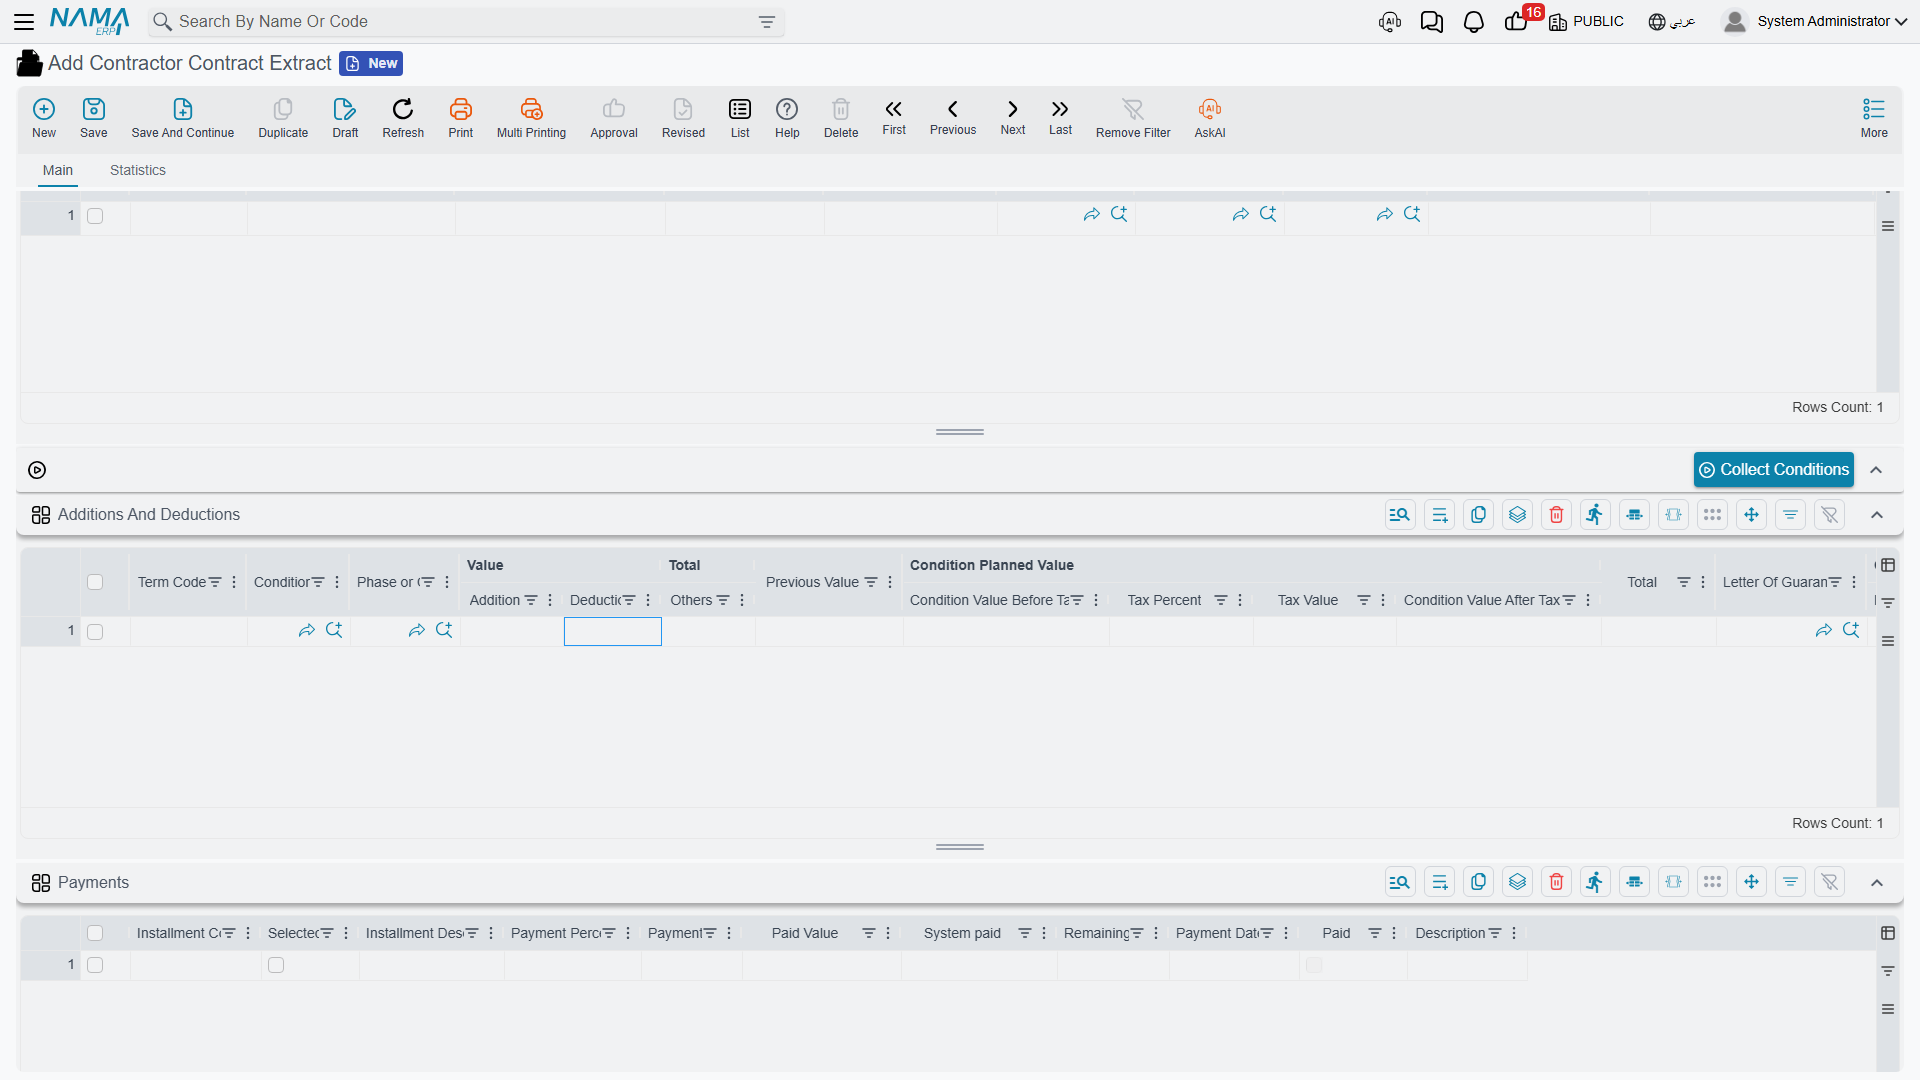Image resolution: width=1920 pixels, height=1080 pixels.
Task: Focus the Search By Name Or Code field
Action: point(465,22)
